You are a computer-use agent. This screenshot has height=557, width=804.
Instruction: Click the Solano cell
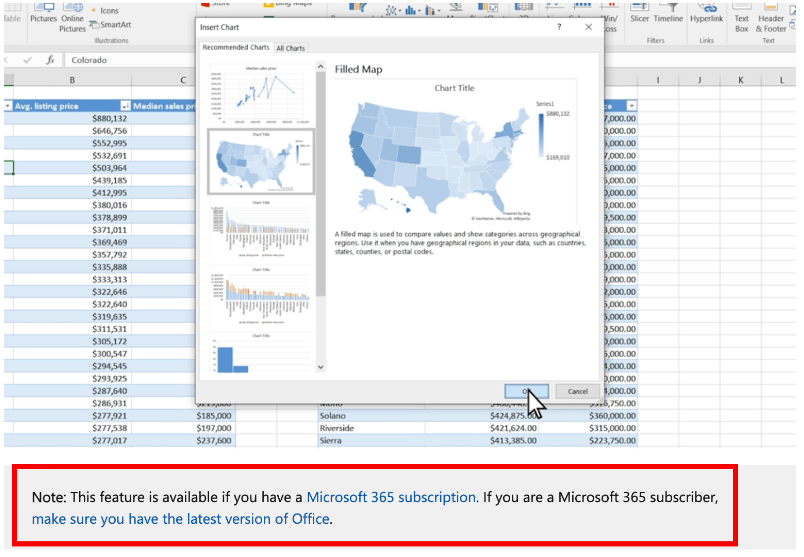click(x=371, y=415)
